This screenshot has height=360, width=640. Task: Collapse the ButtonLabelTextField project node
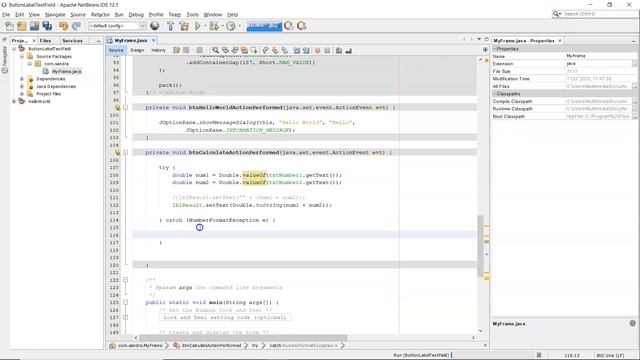tap(14, 49)
